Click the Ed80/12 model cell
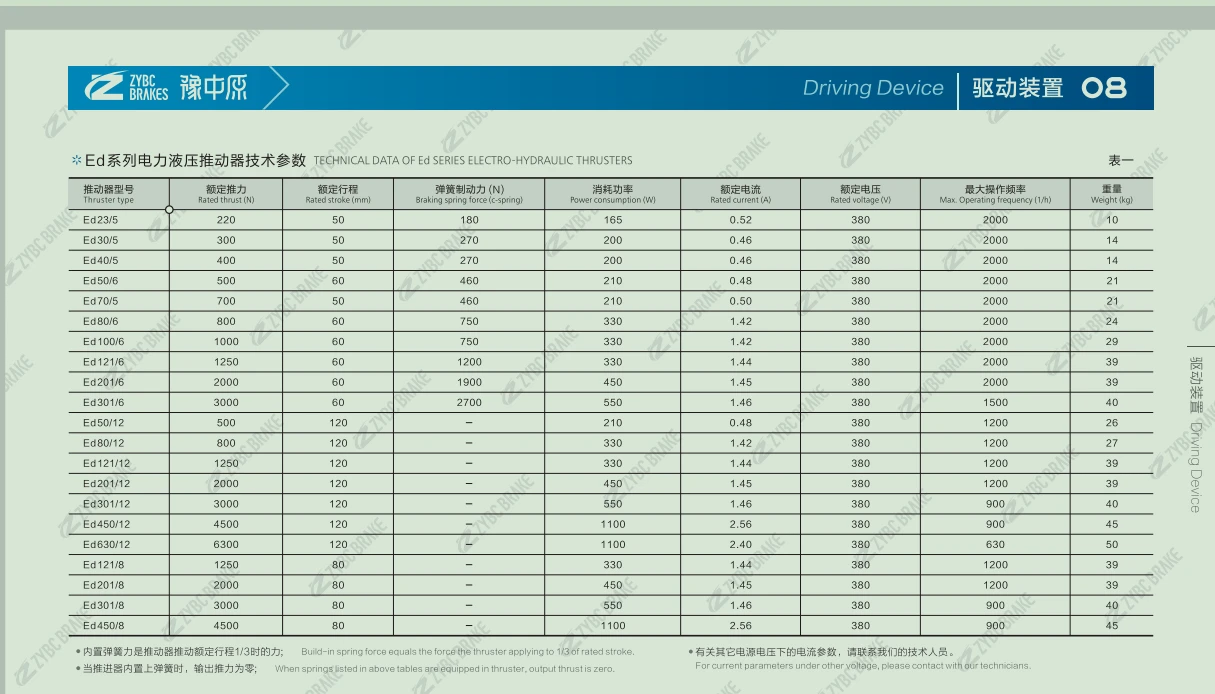Viewport: 1215px width, 694px height. coord(103,443)
